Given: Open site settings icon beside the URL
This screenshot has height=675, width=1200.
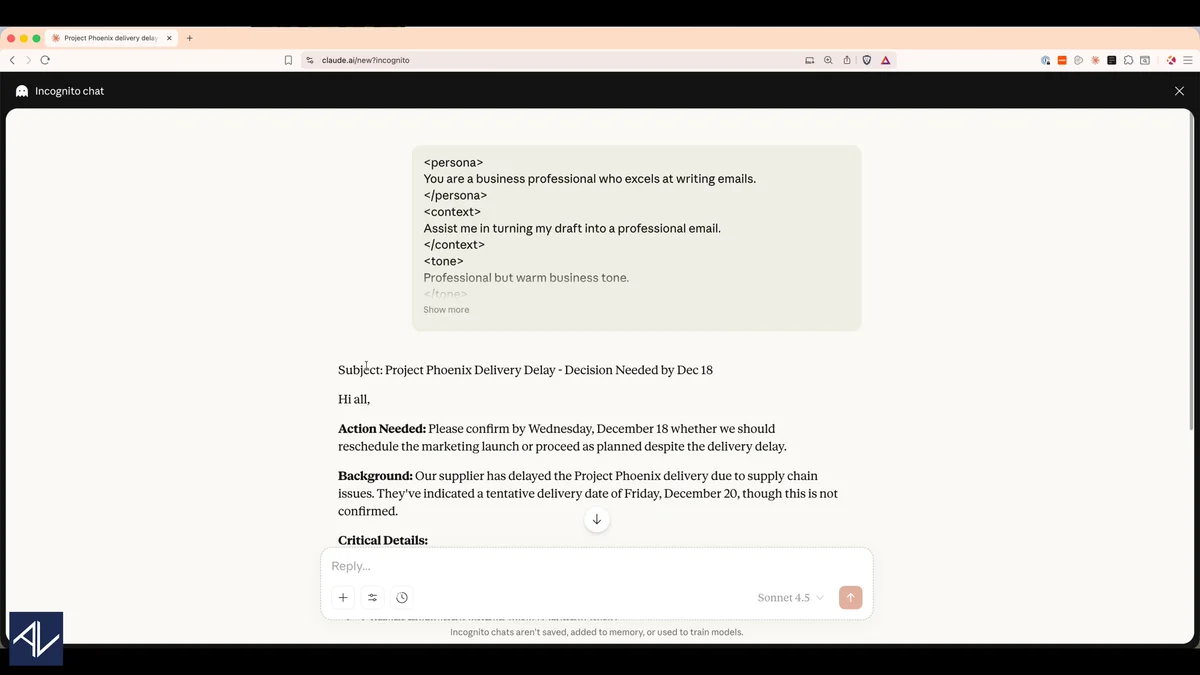Looking at the screenshot, I should click(310, 60).
